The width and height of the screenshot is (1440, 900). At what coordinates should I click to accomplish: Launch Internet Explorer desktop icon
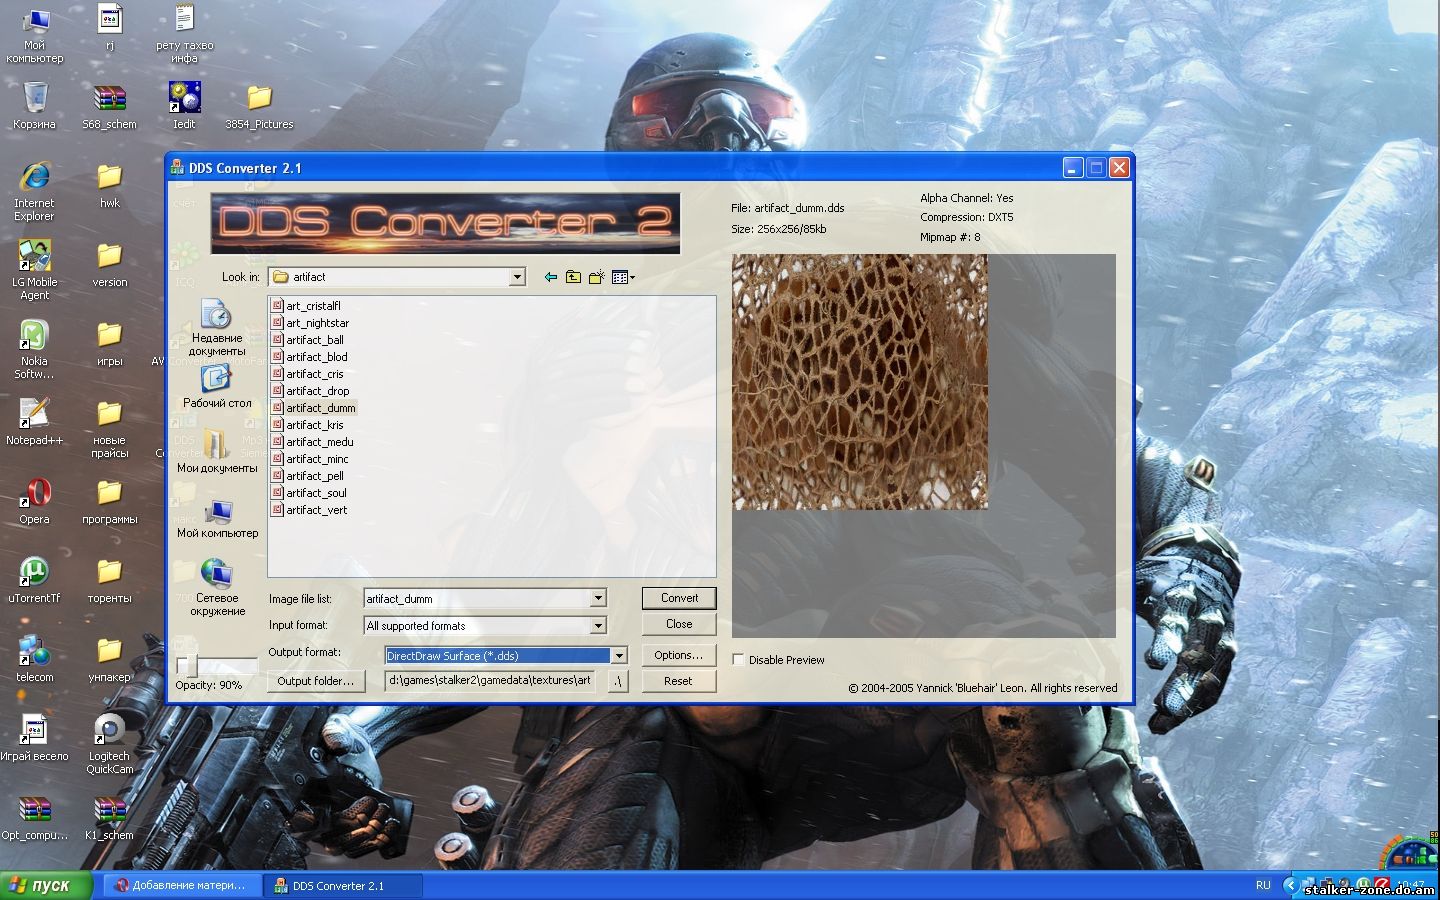click(x=35, y=191)
